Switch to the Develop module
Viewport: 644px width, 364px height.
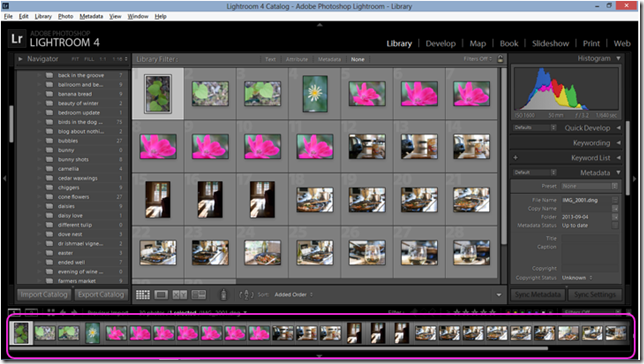coord(440,44)
